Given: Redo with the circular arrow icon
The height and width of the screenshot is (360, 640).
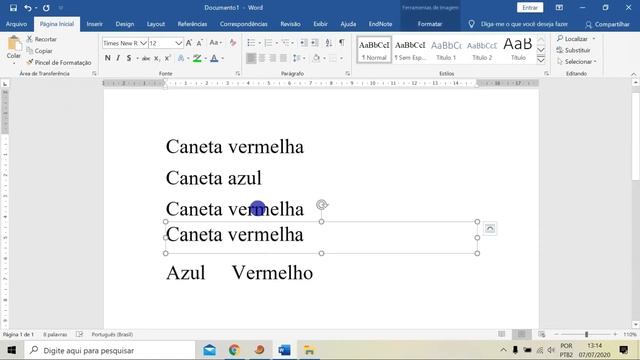Looking at the screenshot, I should 46,8.
